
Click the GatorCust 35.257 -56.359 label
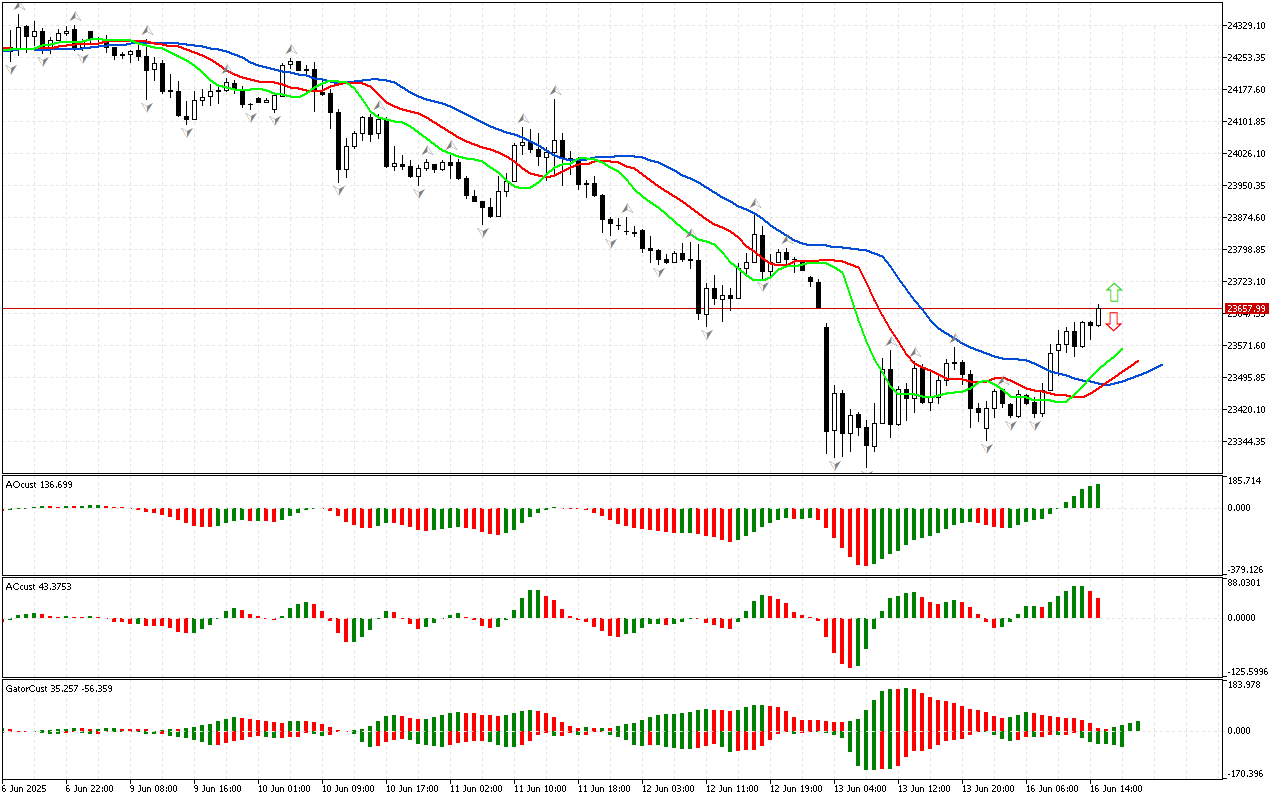point(58,689)
